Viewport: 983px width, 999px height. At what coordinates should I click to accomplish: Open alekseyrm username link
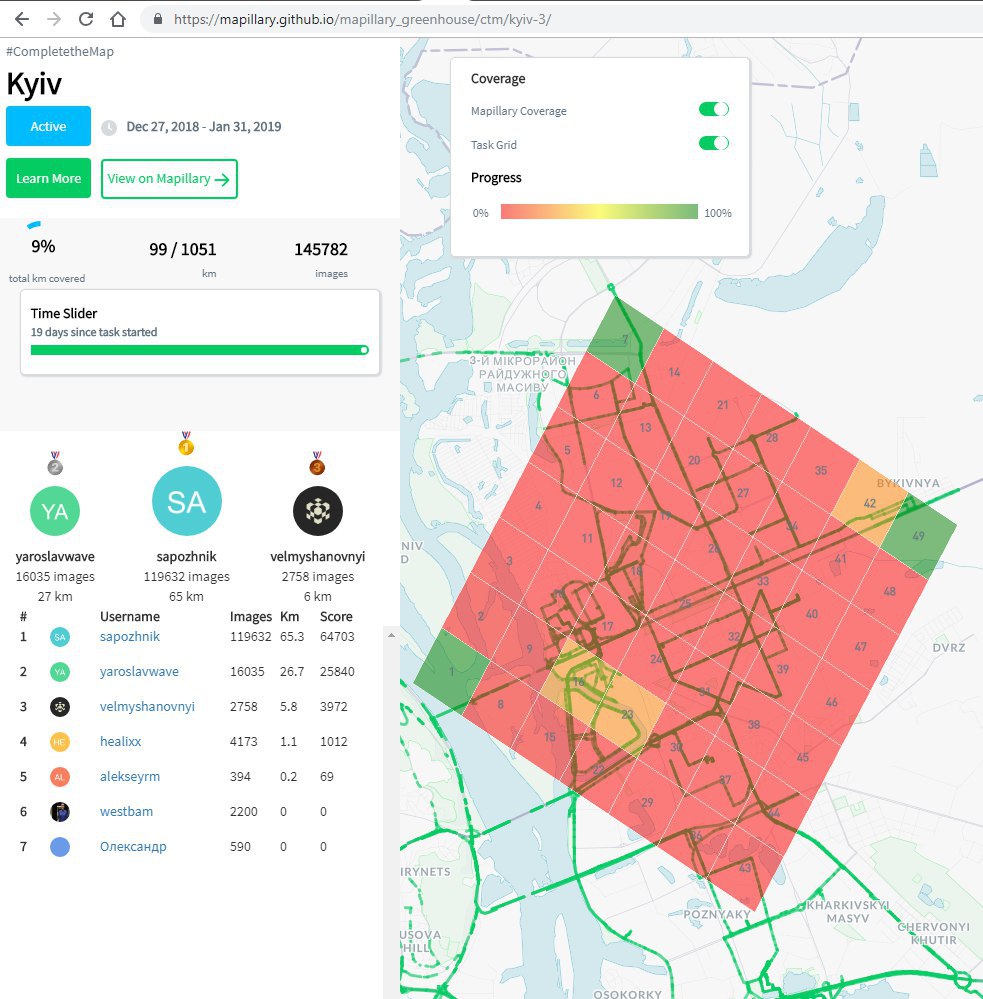pyautogui.click(x=130, y=777)
